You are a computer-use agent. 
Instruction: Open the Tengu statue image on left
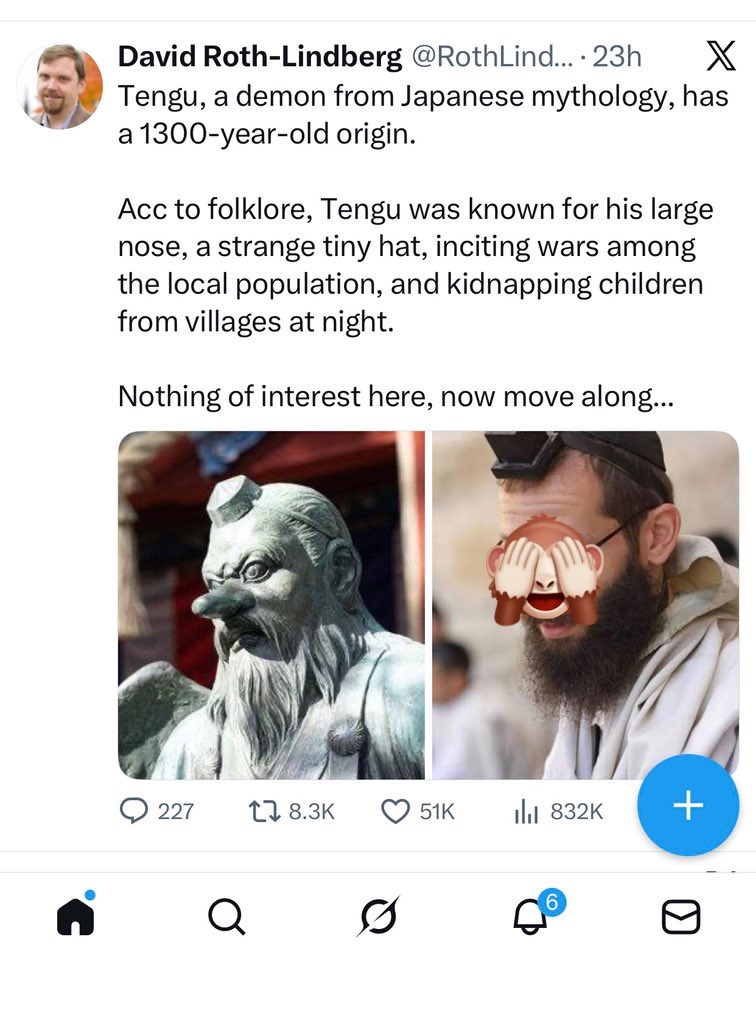click(x=270, y=600)
